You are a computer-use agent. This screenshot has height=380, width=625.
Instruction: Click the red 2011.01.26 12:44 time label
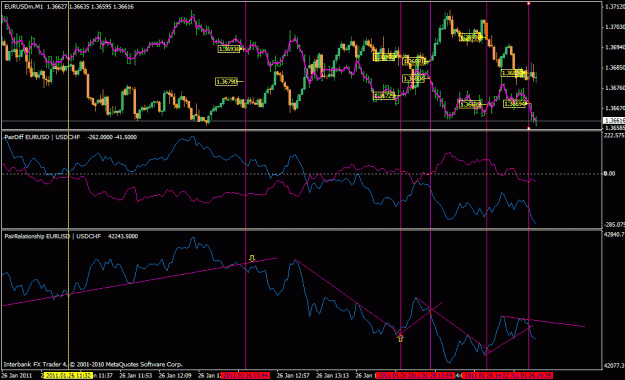point(246,376)
